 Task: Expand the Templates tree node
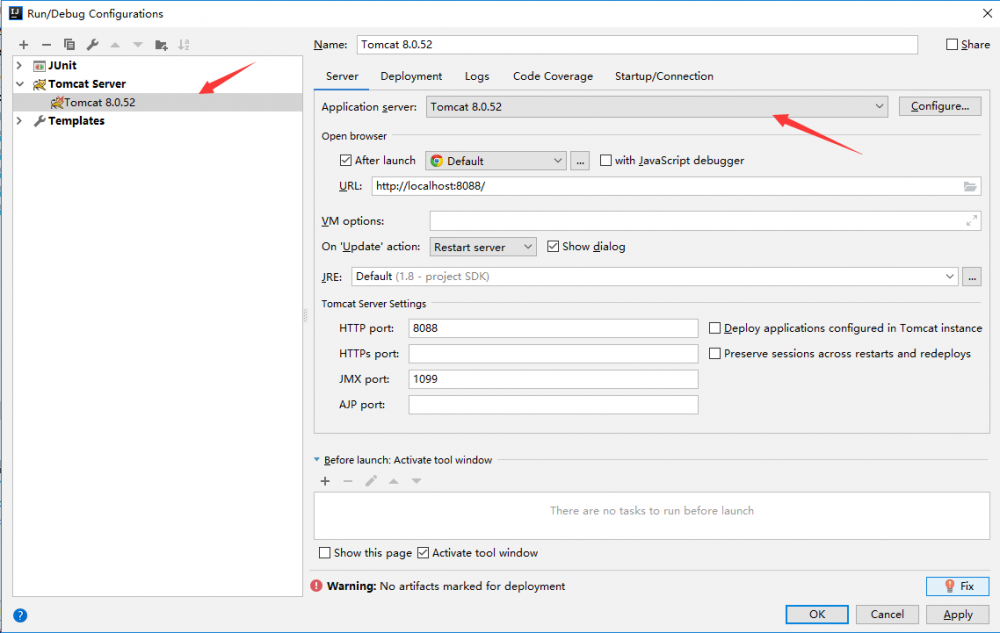(x=19, y=120)
